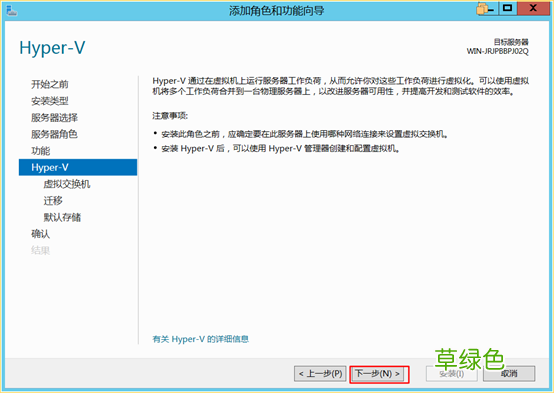Go back with the 上一步(P) button
This screenshot has width=554, height=393.
tap(321, 374)
